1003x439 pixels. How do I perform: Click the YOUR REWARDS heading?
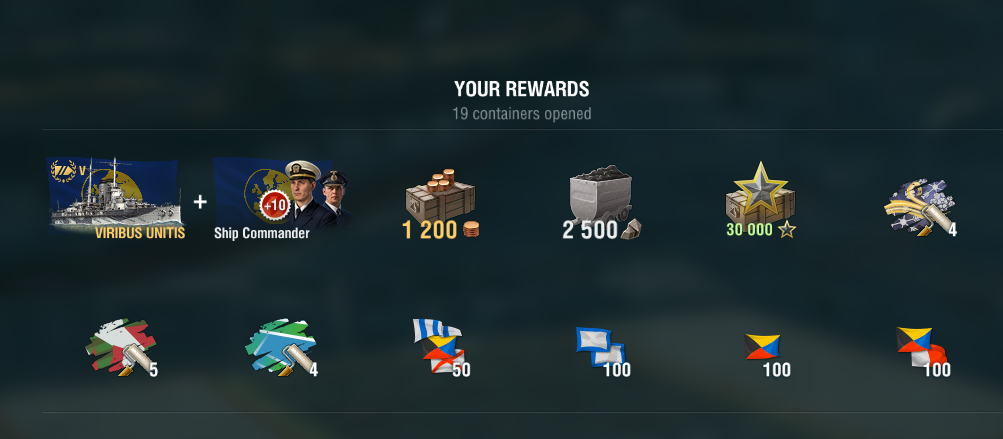pyautogui.click(x=521, y=89)
